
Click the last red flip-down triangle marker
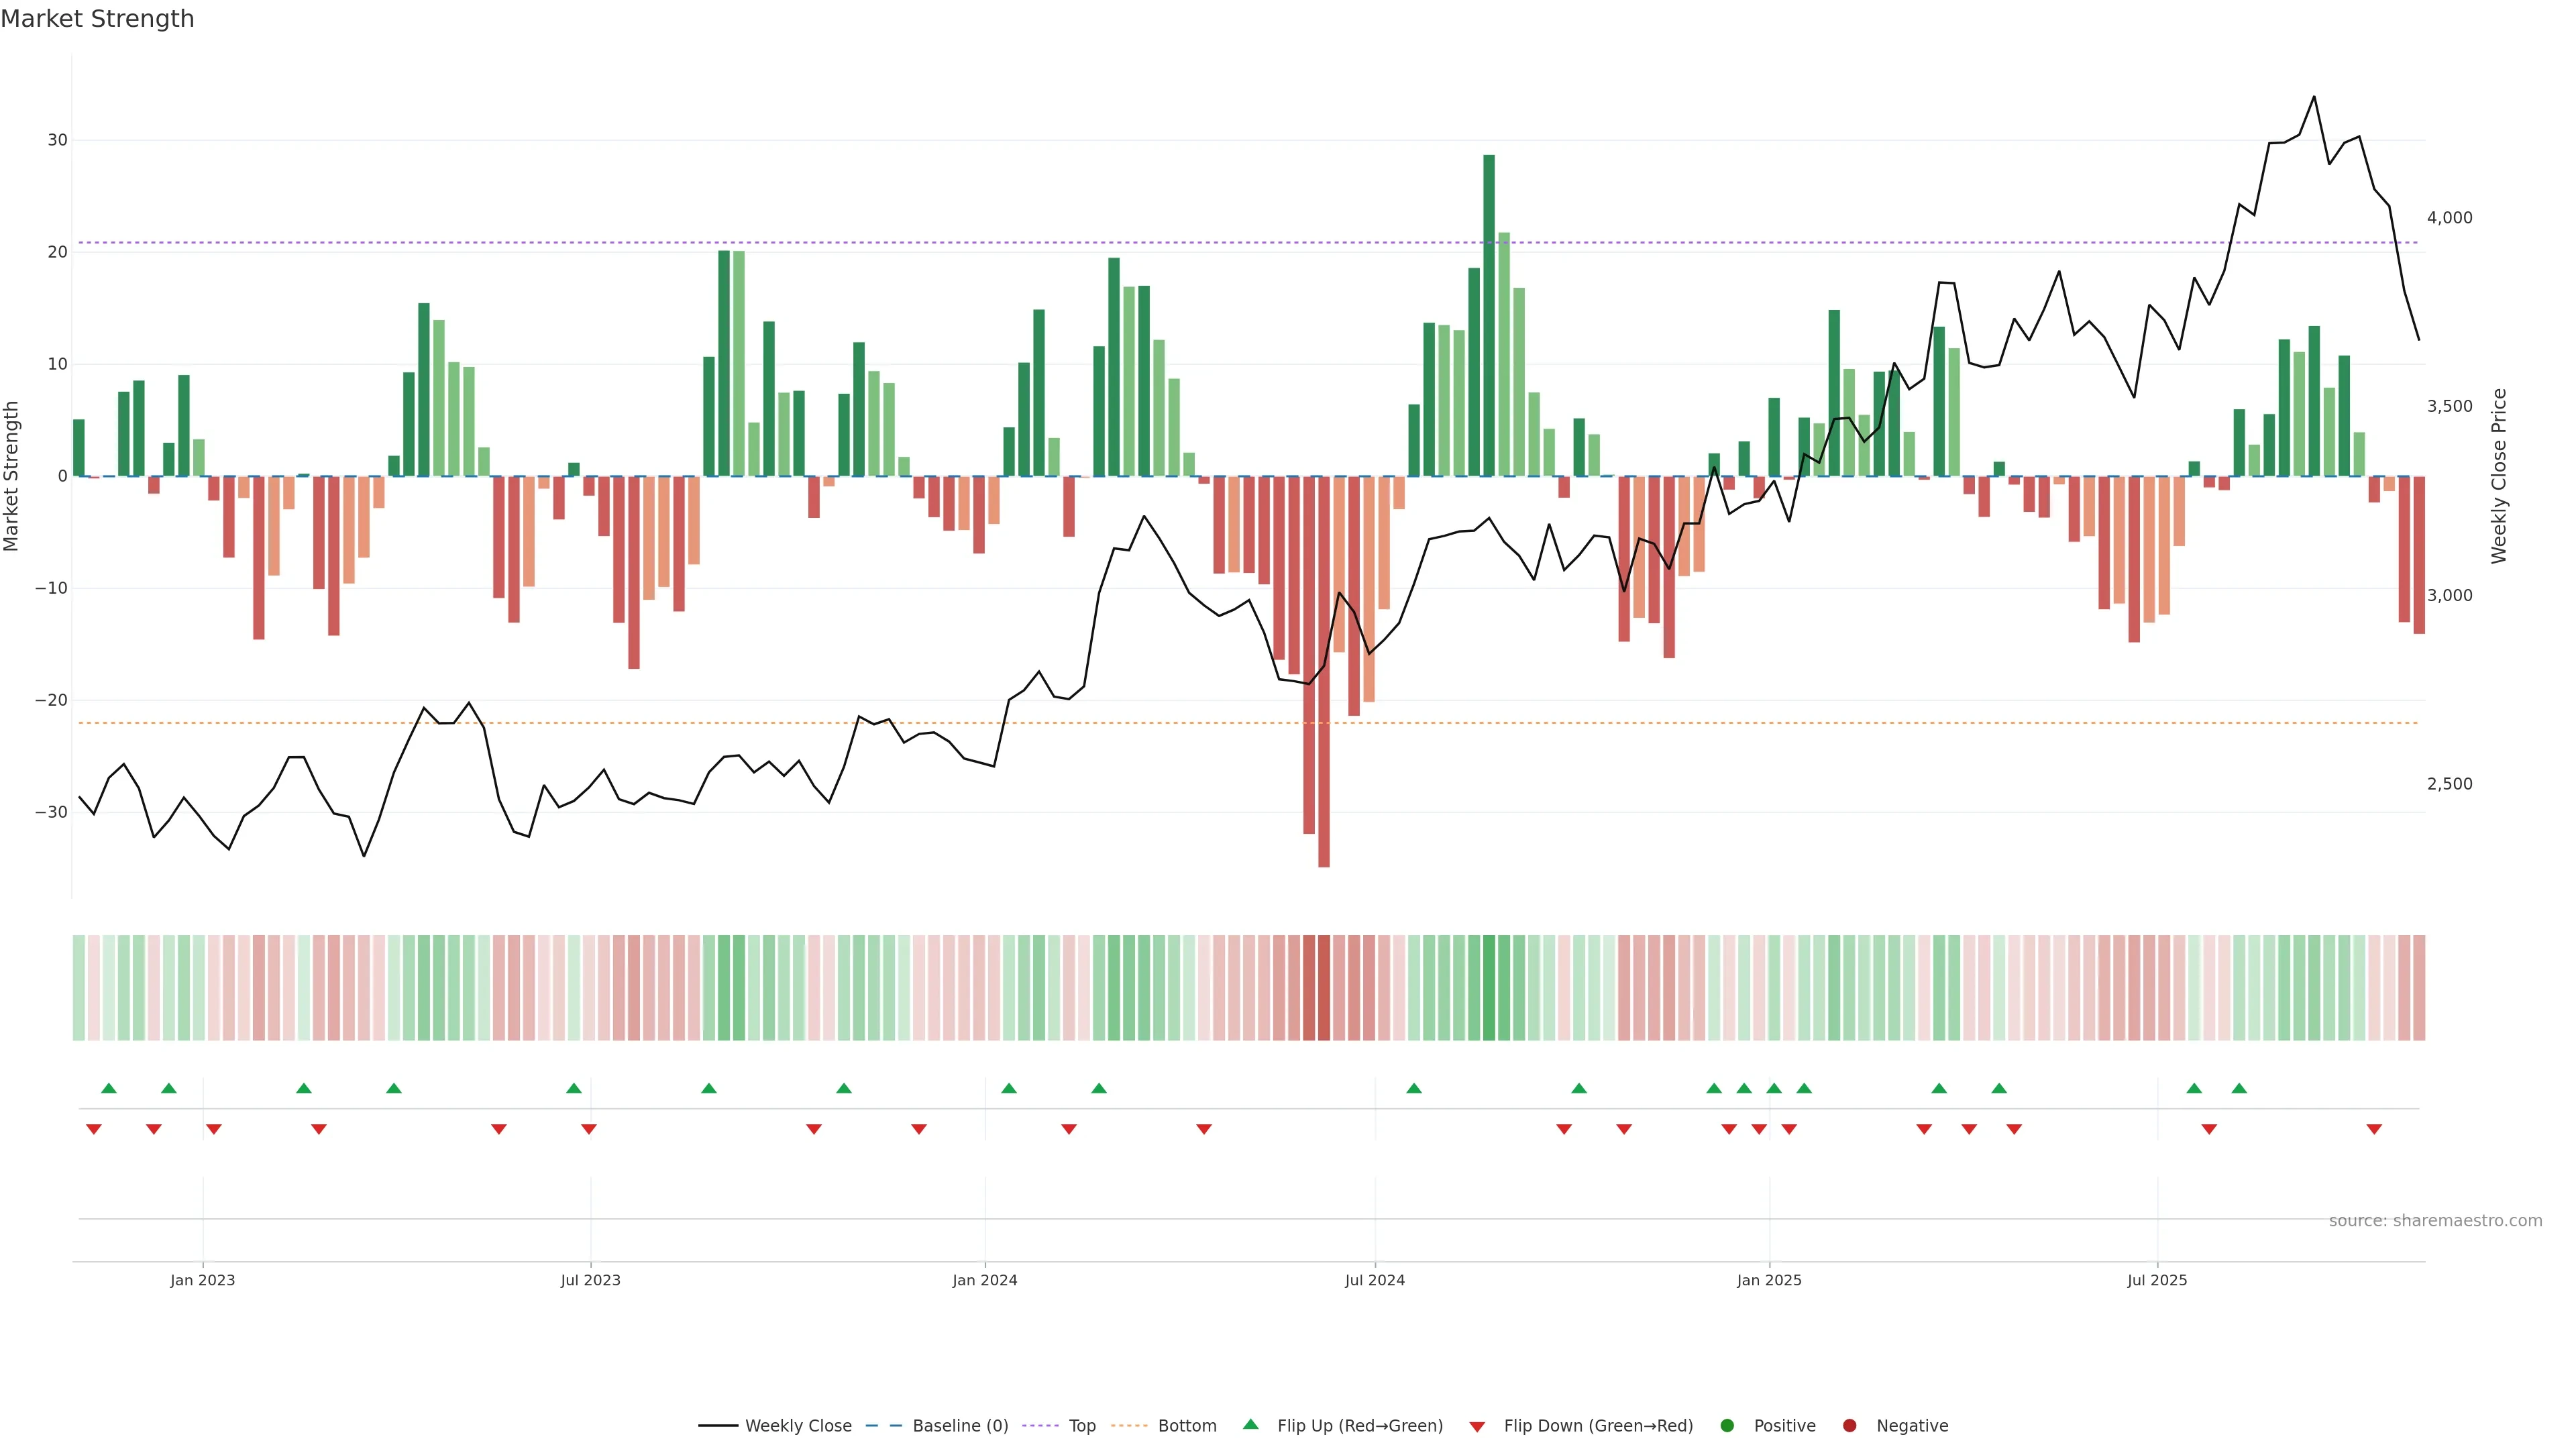tap(2374, 1129)
